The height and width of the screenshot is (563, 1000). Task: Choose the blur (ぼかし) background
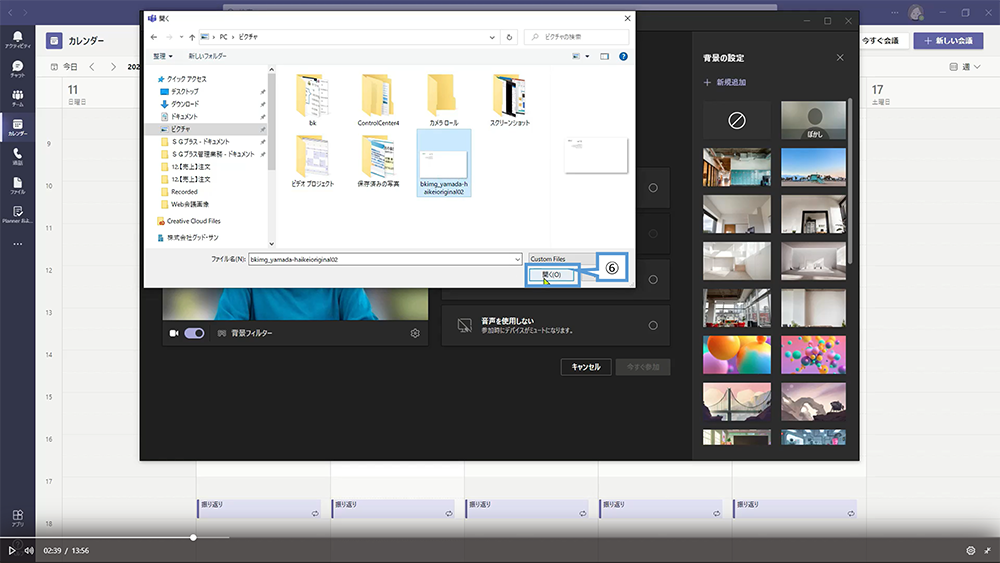tap(814, 121)
